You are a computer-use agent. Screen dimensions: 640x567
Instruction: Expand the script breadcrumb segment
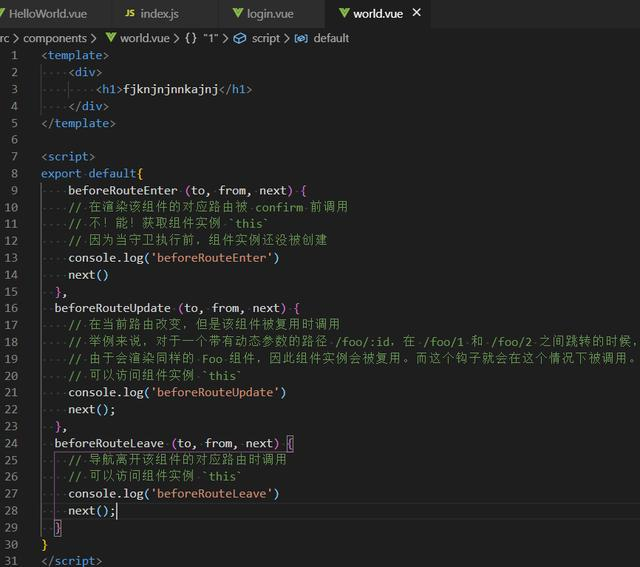point(265,38)
